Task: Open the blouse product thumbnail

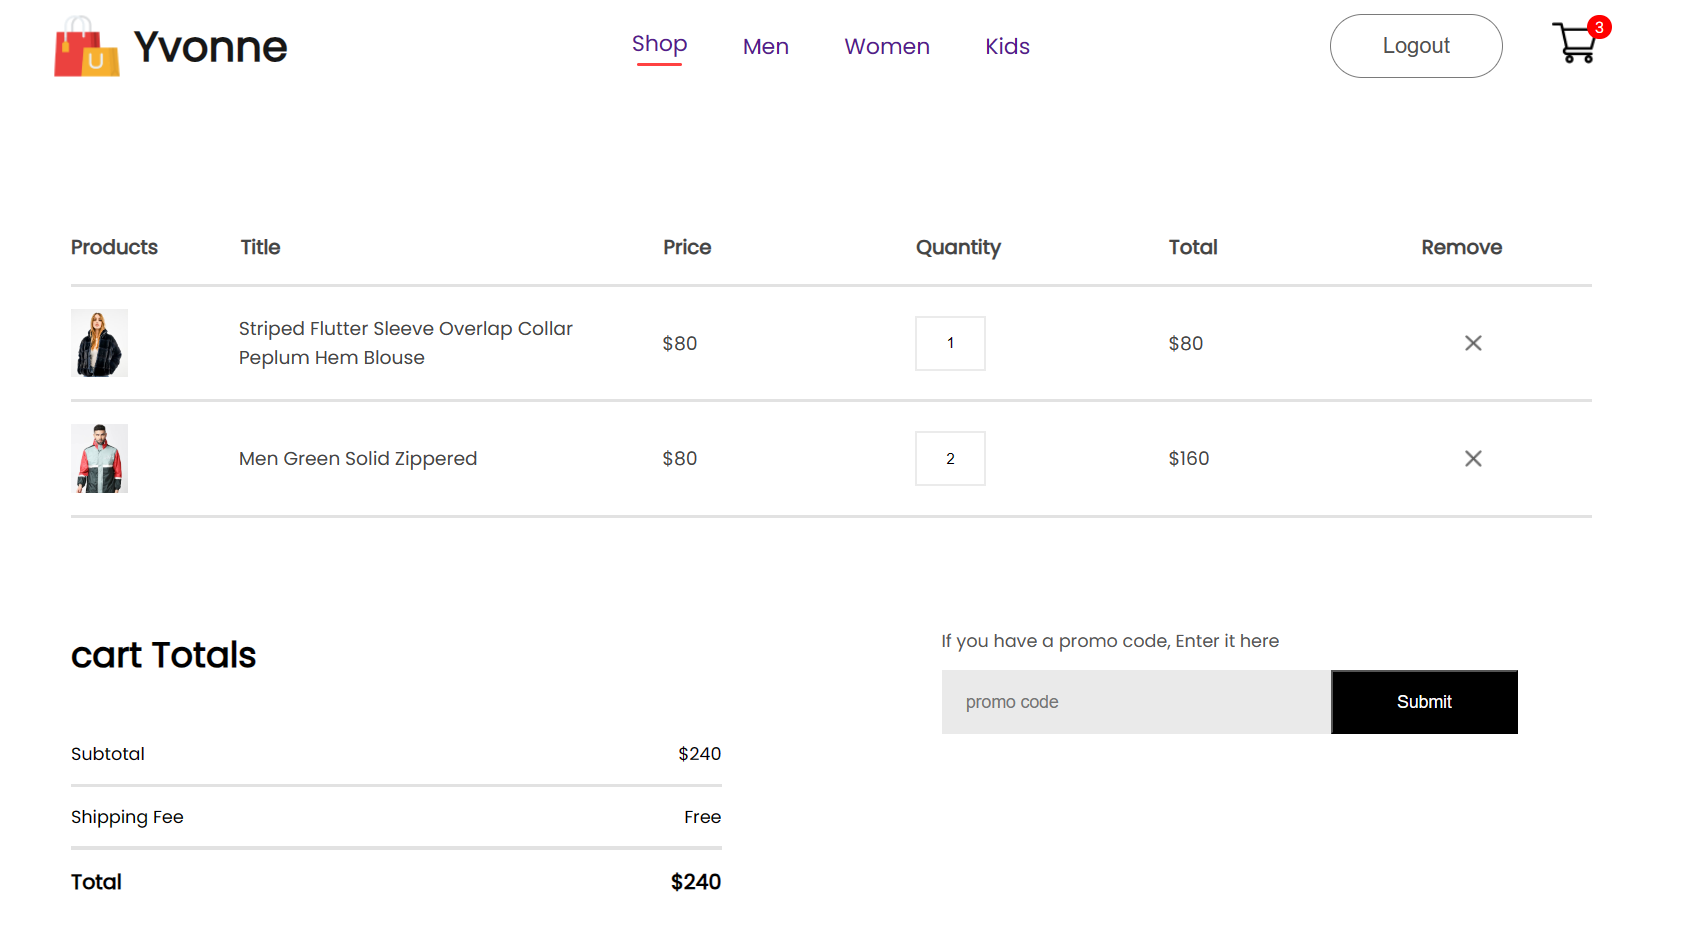Action: coord(99,343)
